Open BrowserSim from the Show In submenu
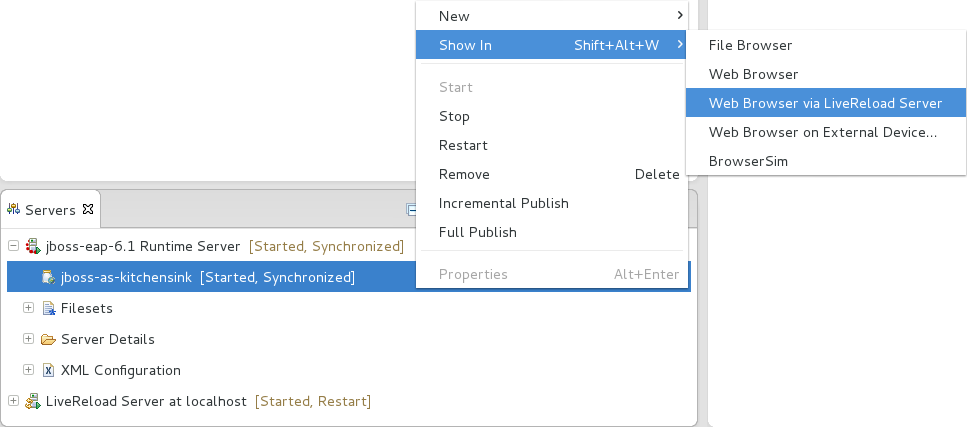Image resolution: width=967 pixels, height=427 pixels. [748, 161]
